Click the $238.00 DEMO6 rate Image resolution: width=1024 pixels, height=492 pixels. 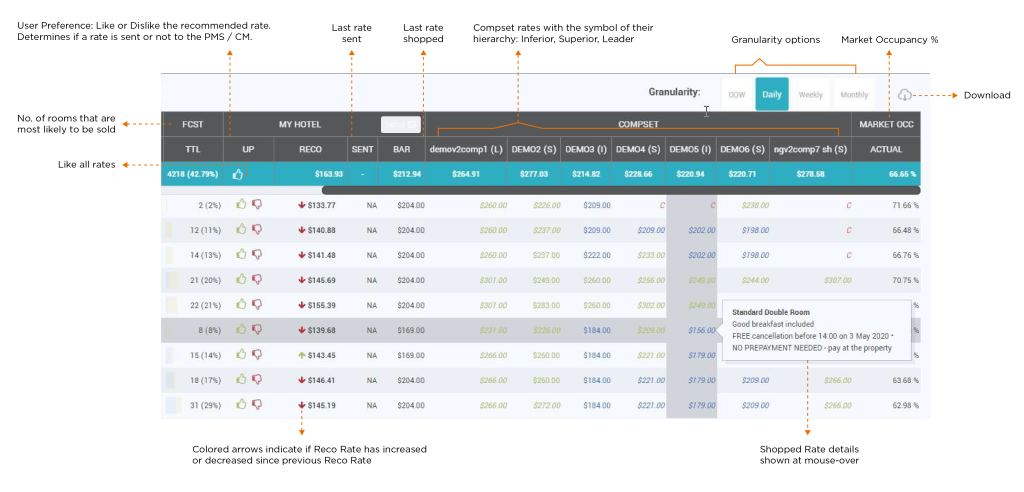point(755,205)
